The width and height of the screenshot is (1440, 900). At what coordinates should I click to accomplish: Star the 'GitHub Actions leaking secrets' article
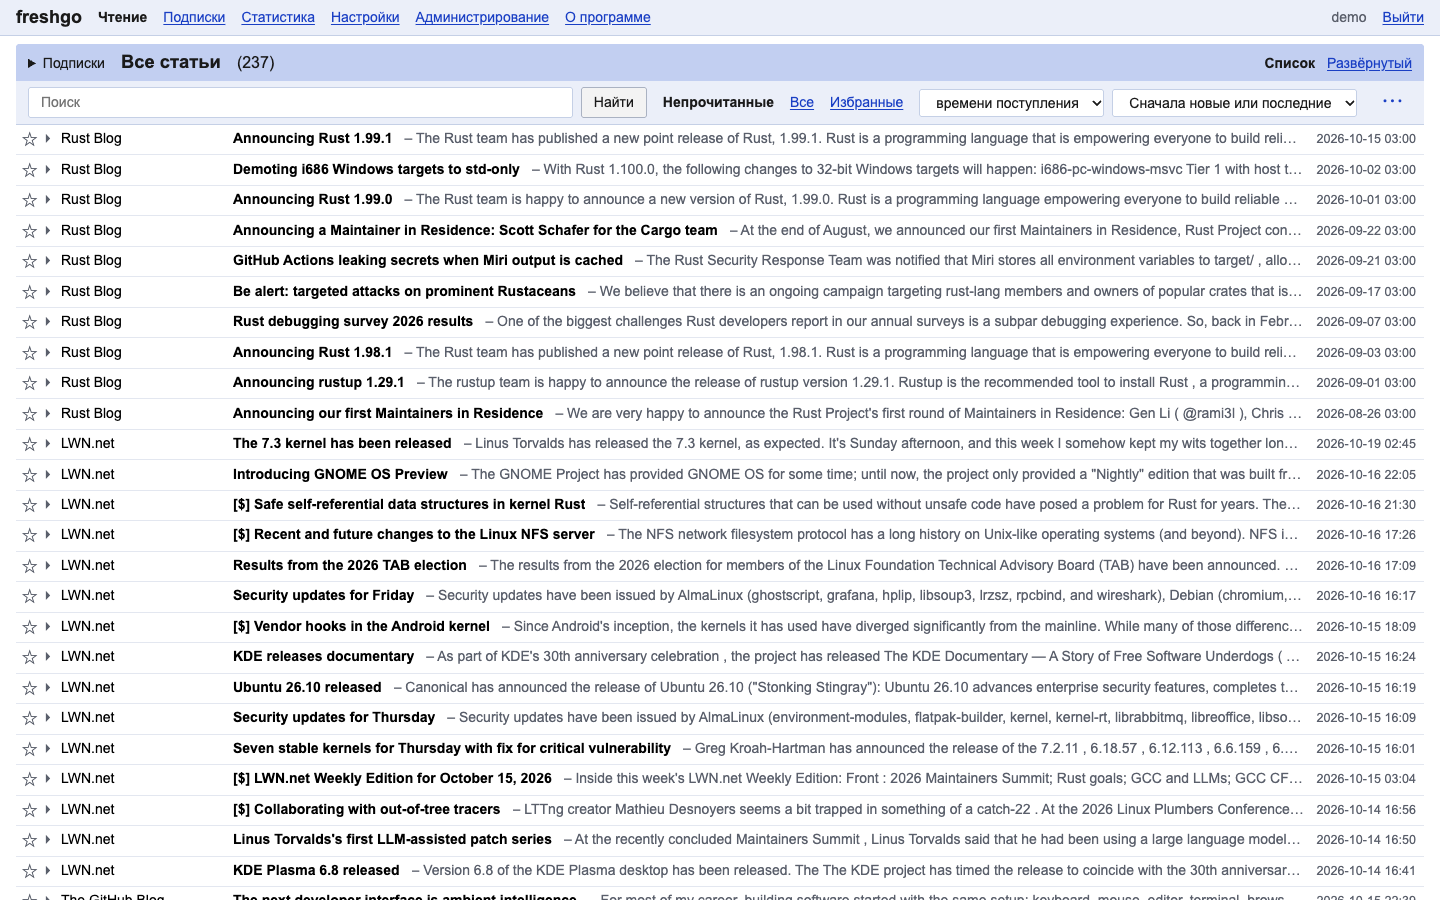tap(30, 261)
